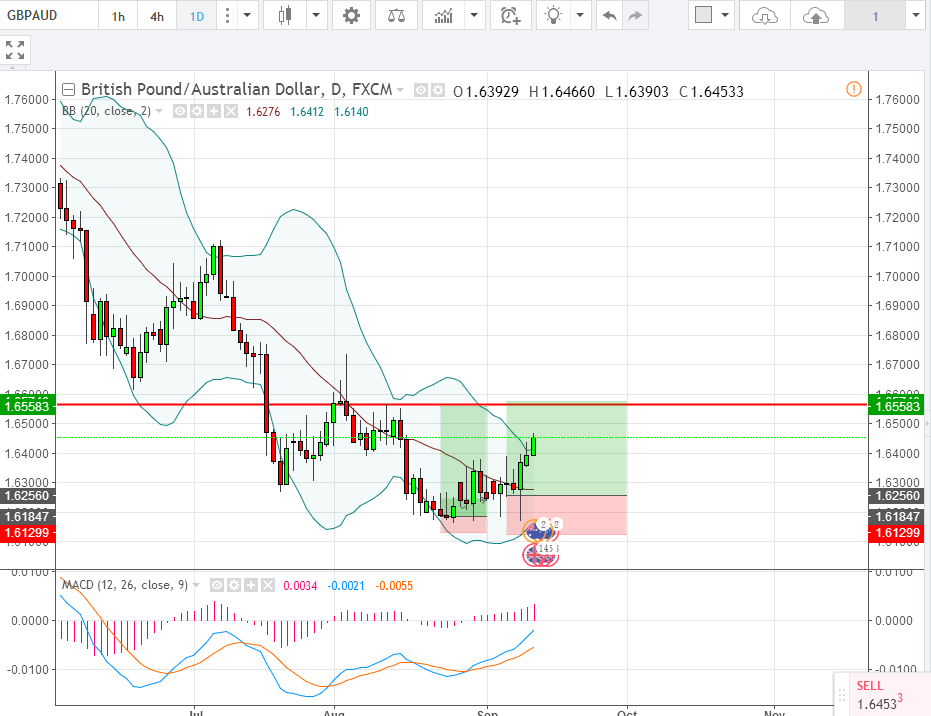This screenshot has width=931, height=716.
Task: Click the chart layout square icon
Action: point(704,15)
